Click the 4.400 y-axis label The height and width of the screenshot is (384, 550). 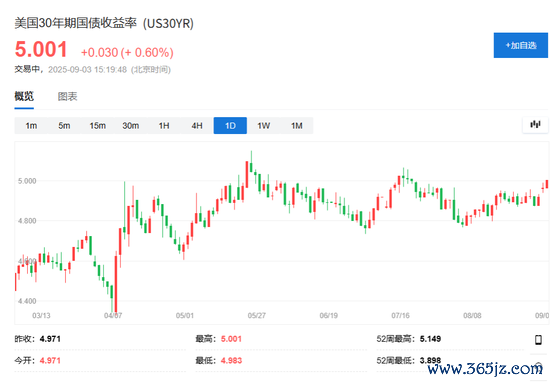(x=27, y=301)
